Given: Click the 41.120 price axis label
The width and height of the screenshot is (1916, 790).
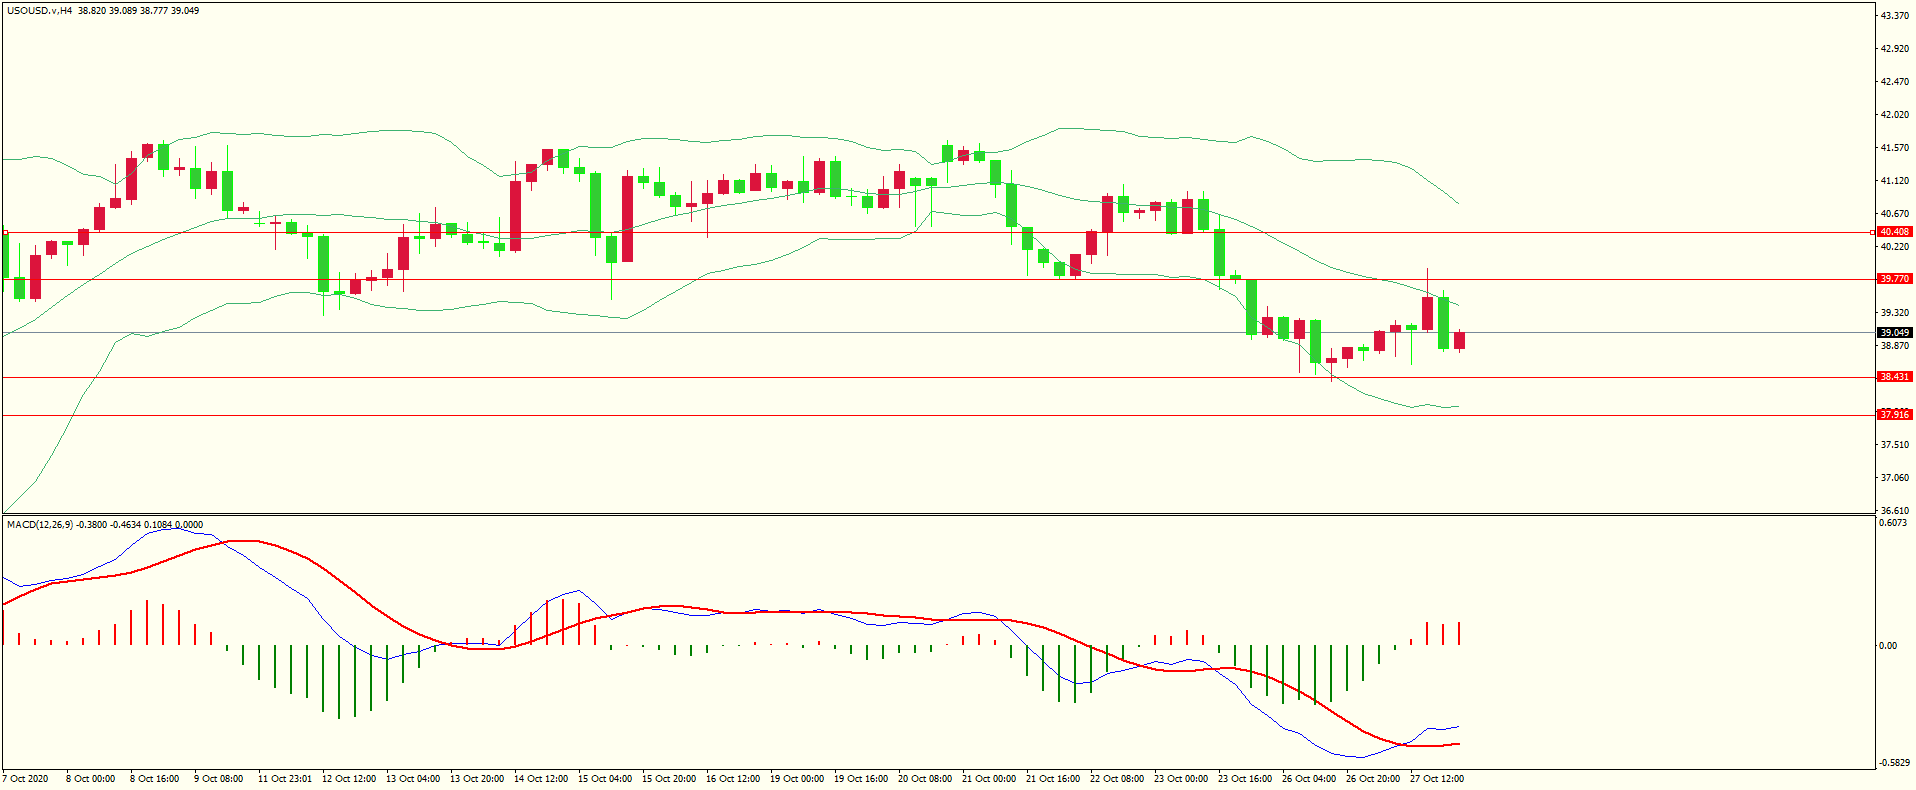Looking at the screenshot, I should coord(1895,181).
